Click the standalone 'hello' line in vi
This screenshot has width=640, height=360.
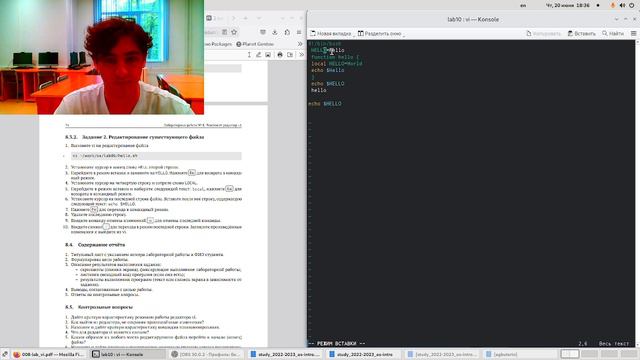click(x=318, y=90)
